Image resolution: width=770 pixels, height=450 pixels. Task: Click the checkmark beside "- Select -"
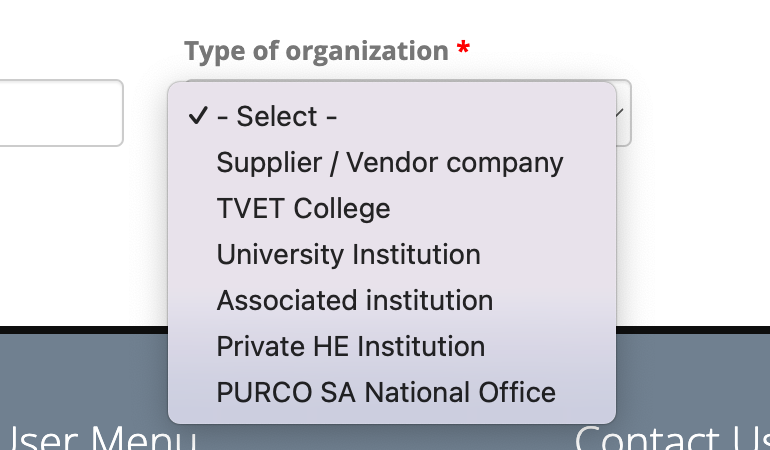tap(197, 117)
